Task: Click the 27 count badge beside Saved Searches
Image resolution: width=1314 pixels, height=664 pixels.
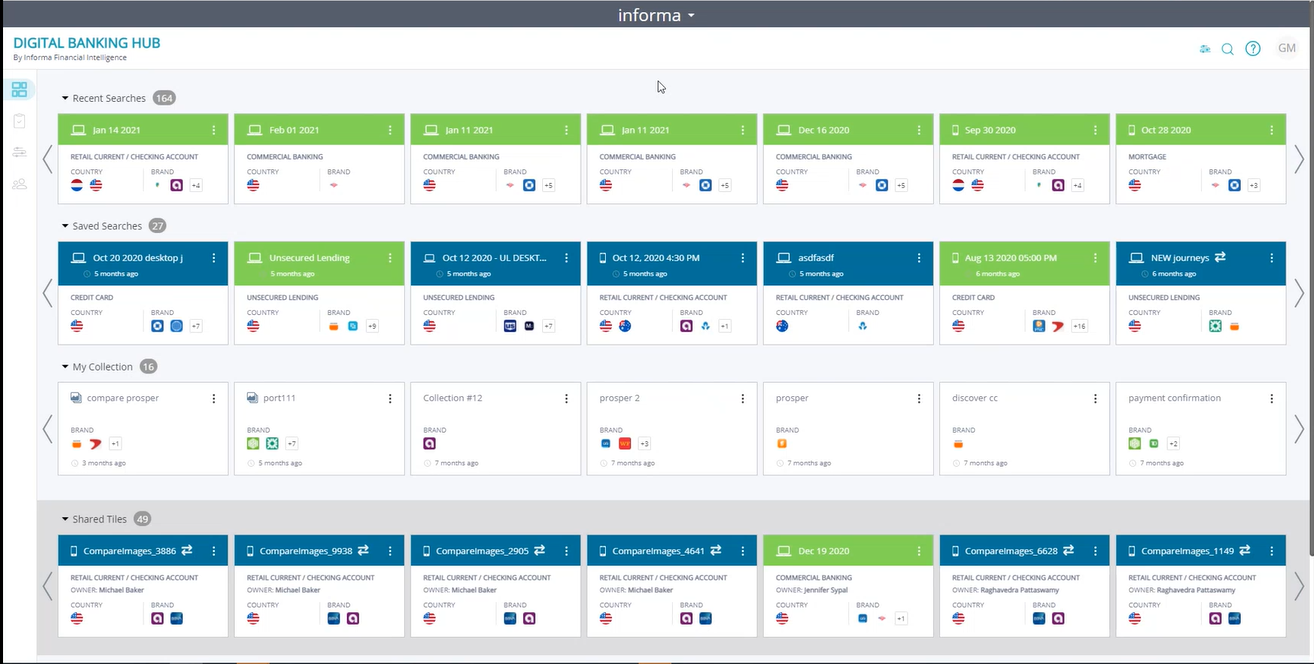Action: [x=158, y=226]
